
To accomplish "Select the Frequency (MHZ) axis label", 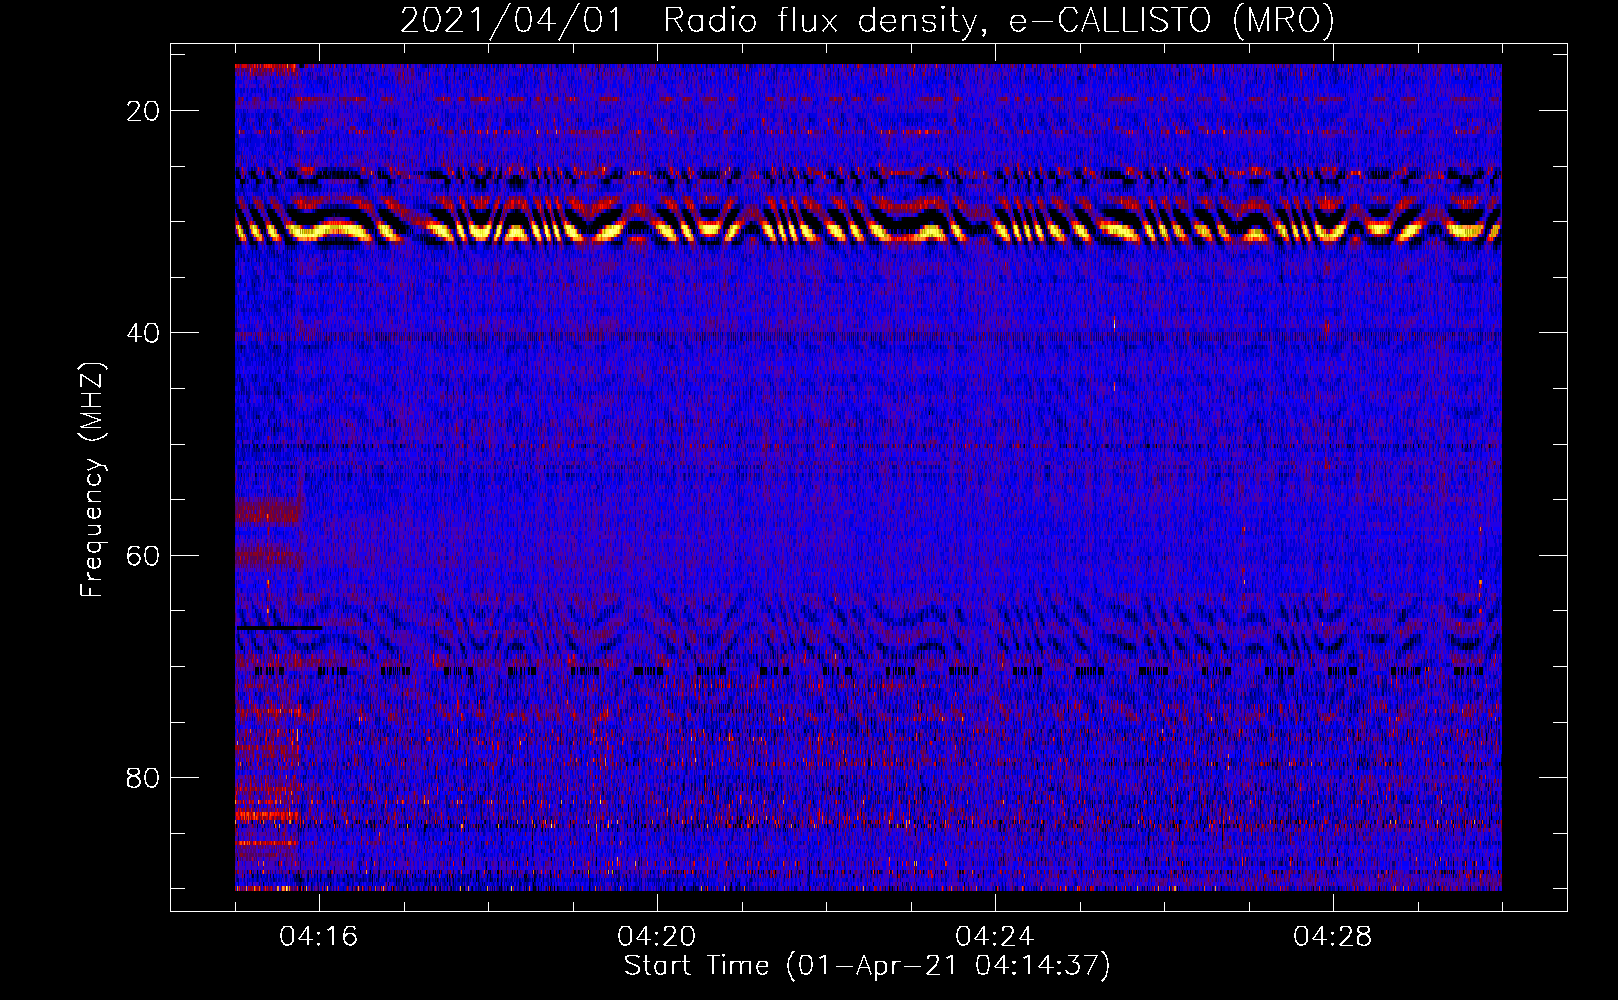I will coord(92,479).
